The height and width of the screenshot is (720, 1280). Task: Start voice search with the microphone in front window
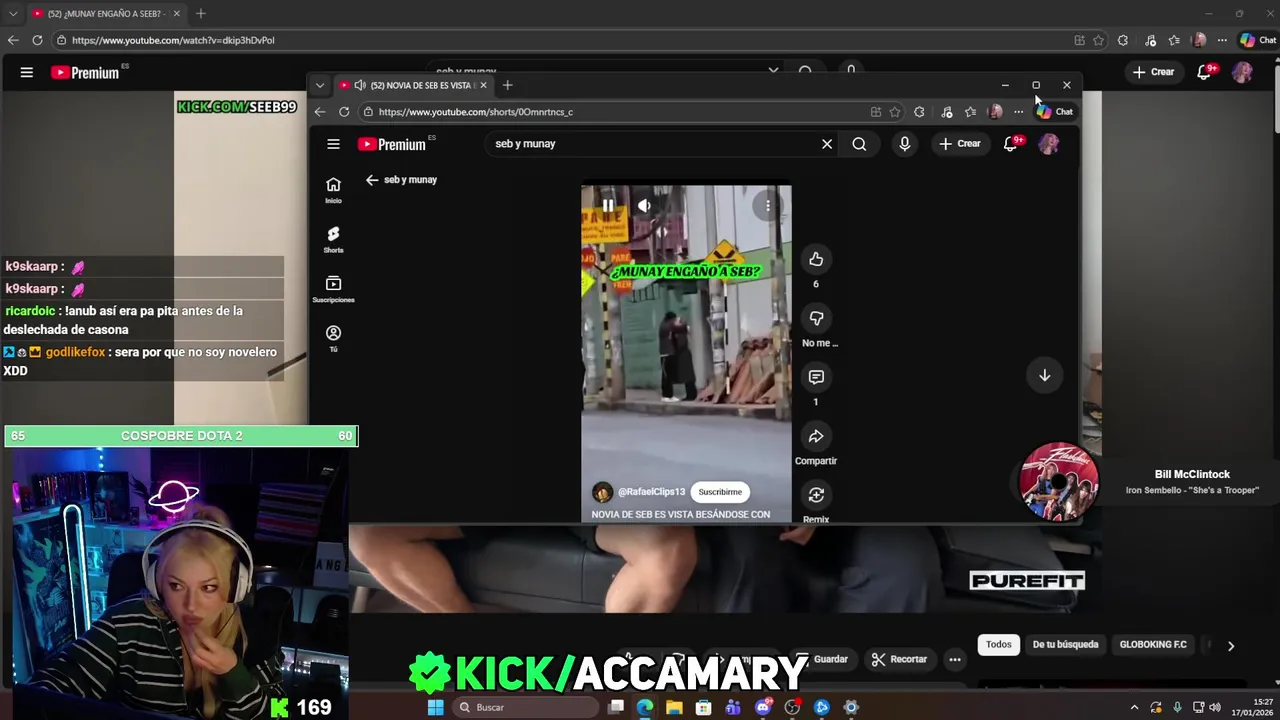click(904, 144)
